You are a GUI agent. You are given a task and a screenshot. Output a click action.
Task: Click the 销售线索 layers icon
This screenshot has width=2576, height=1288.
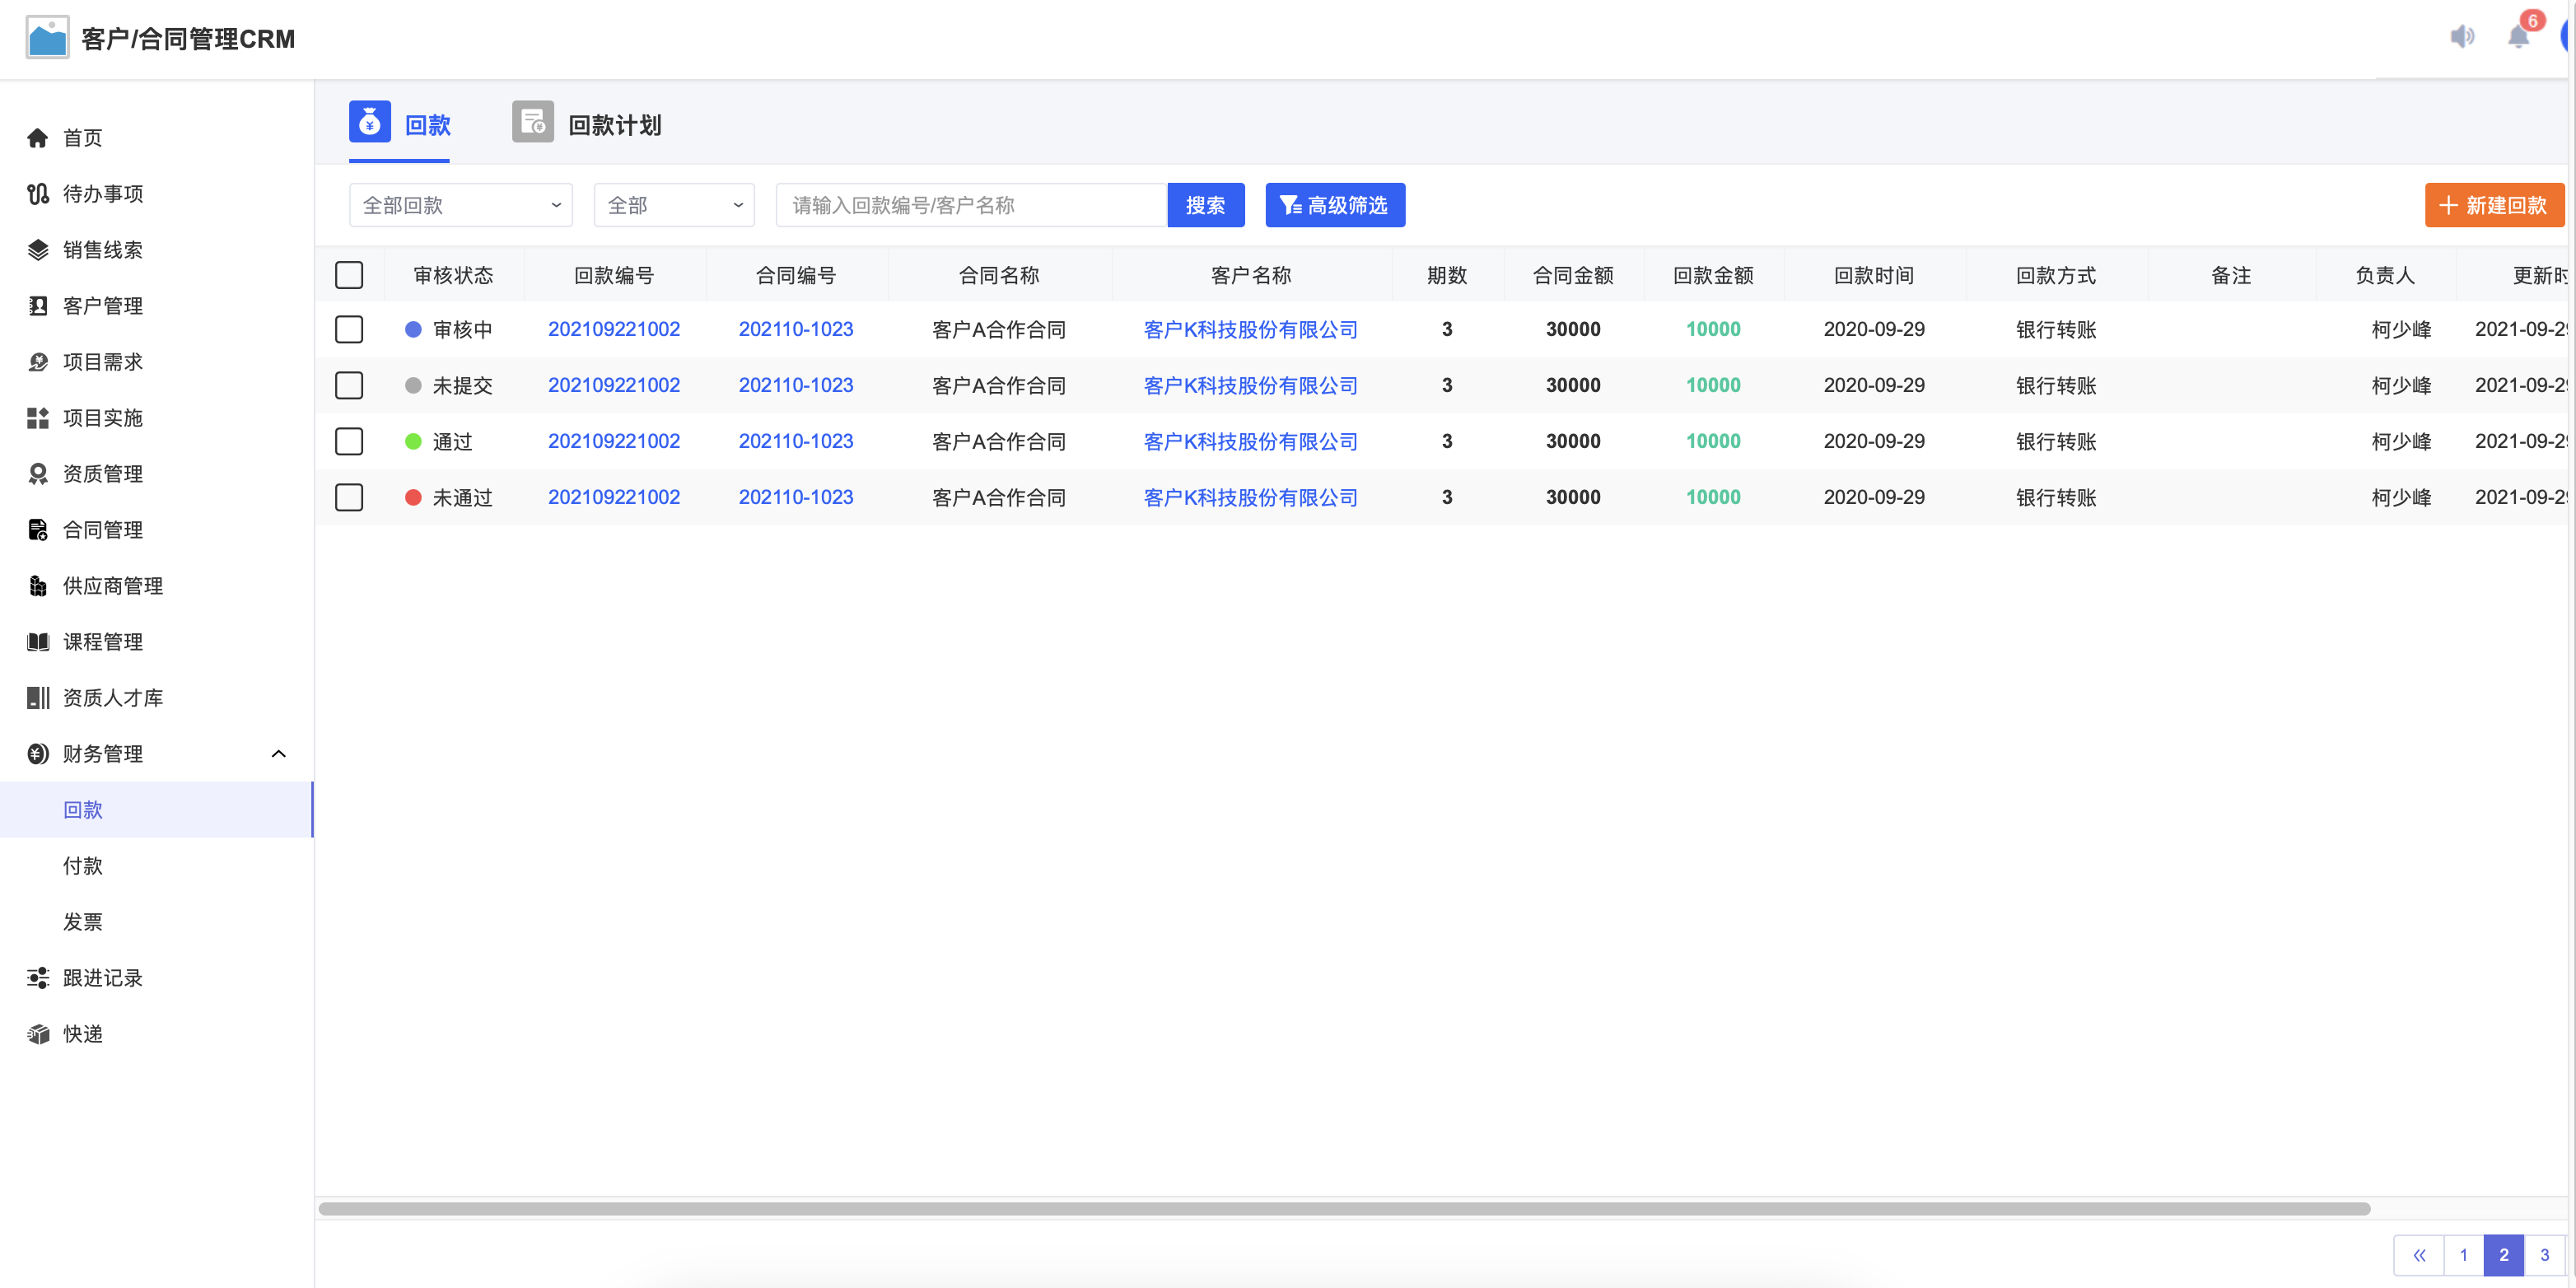pos(38,250)
